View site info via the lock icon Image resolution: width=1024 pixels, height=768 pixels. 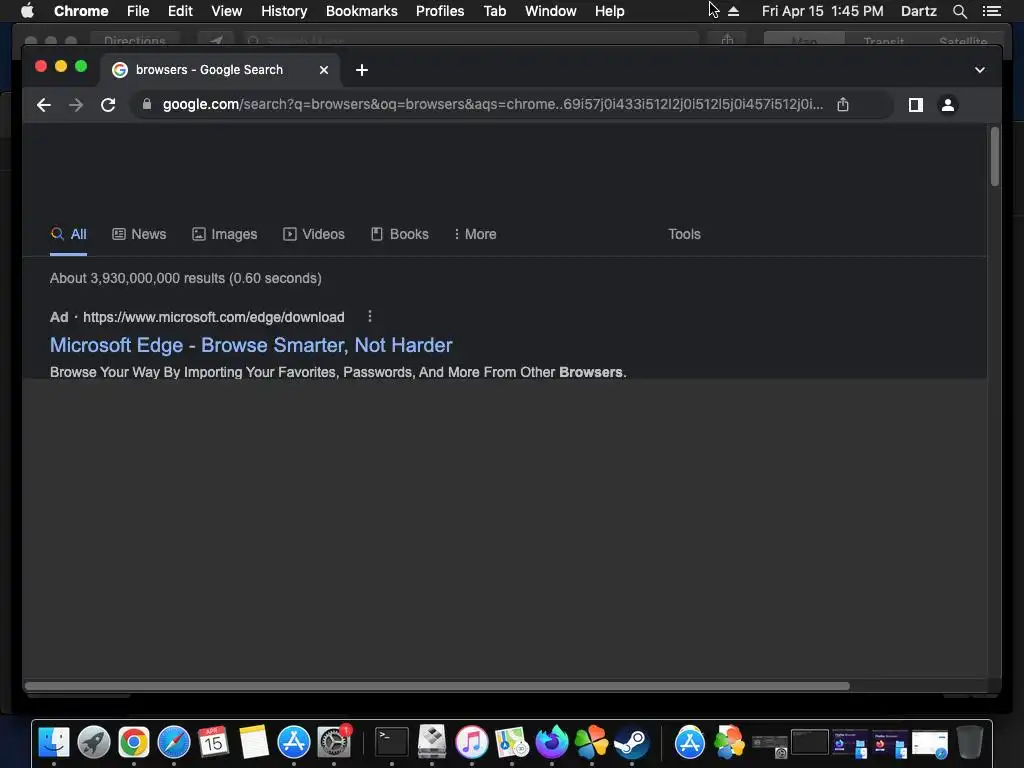[x=147, y=104]
